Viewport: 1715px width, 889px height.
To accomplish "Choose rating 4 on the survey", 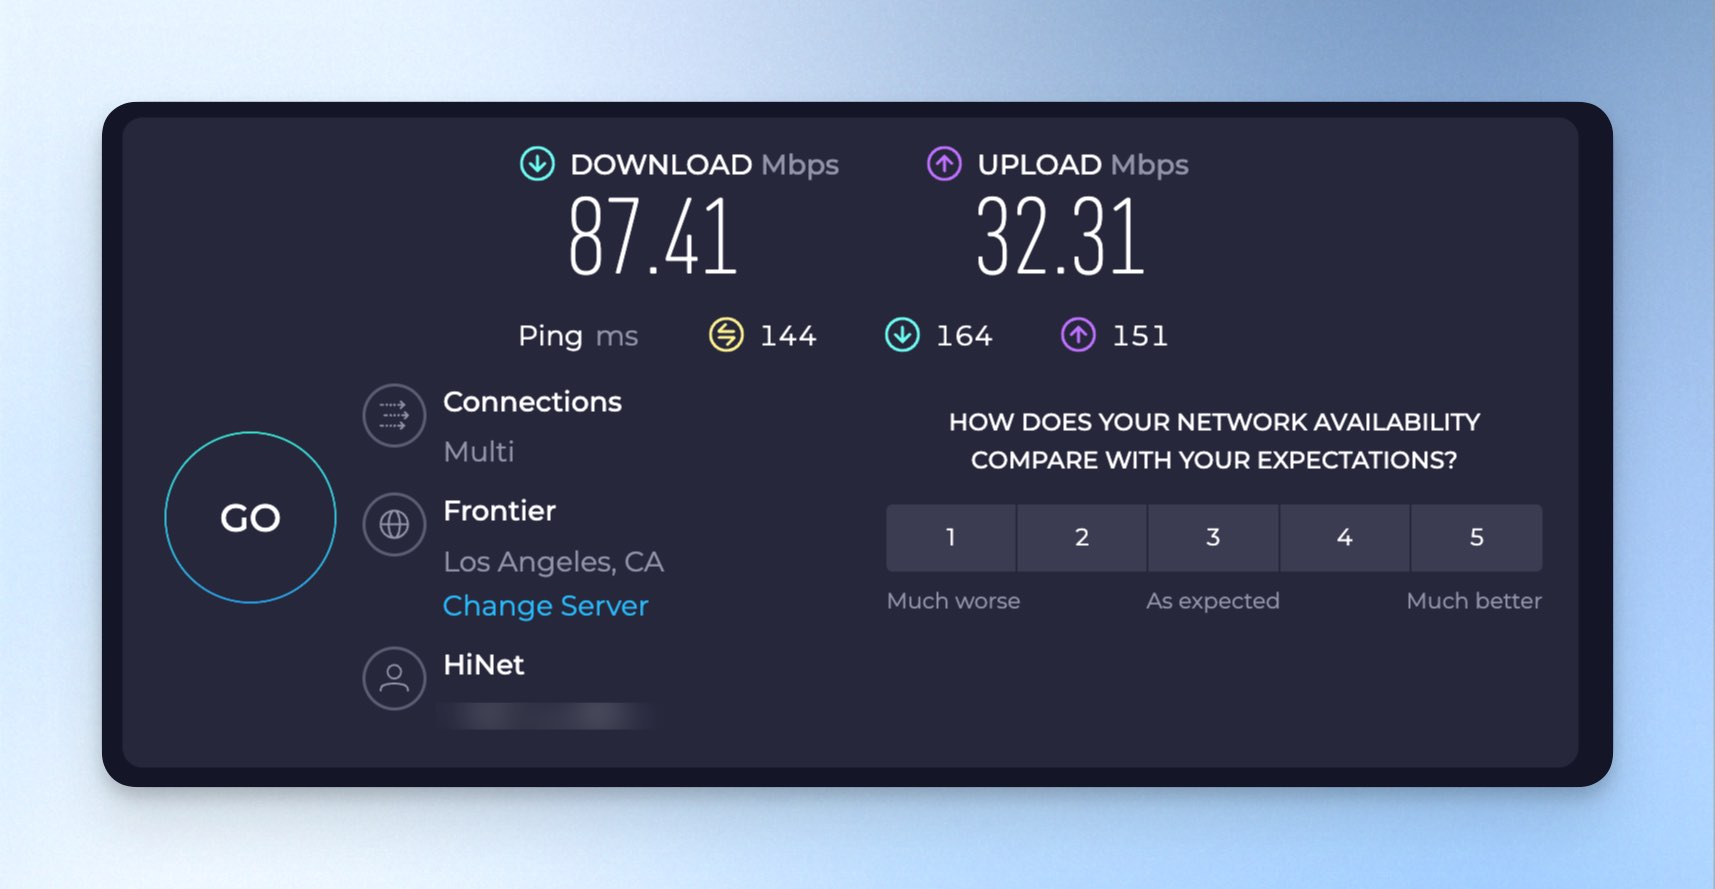I will (1345, 538).
